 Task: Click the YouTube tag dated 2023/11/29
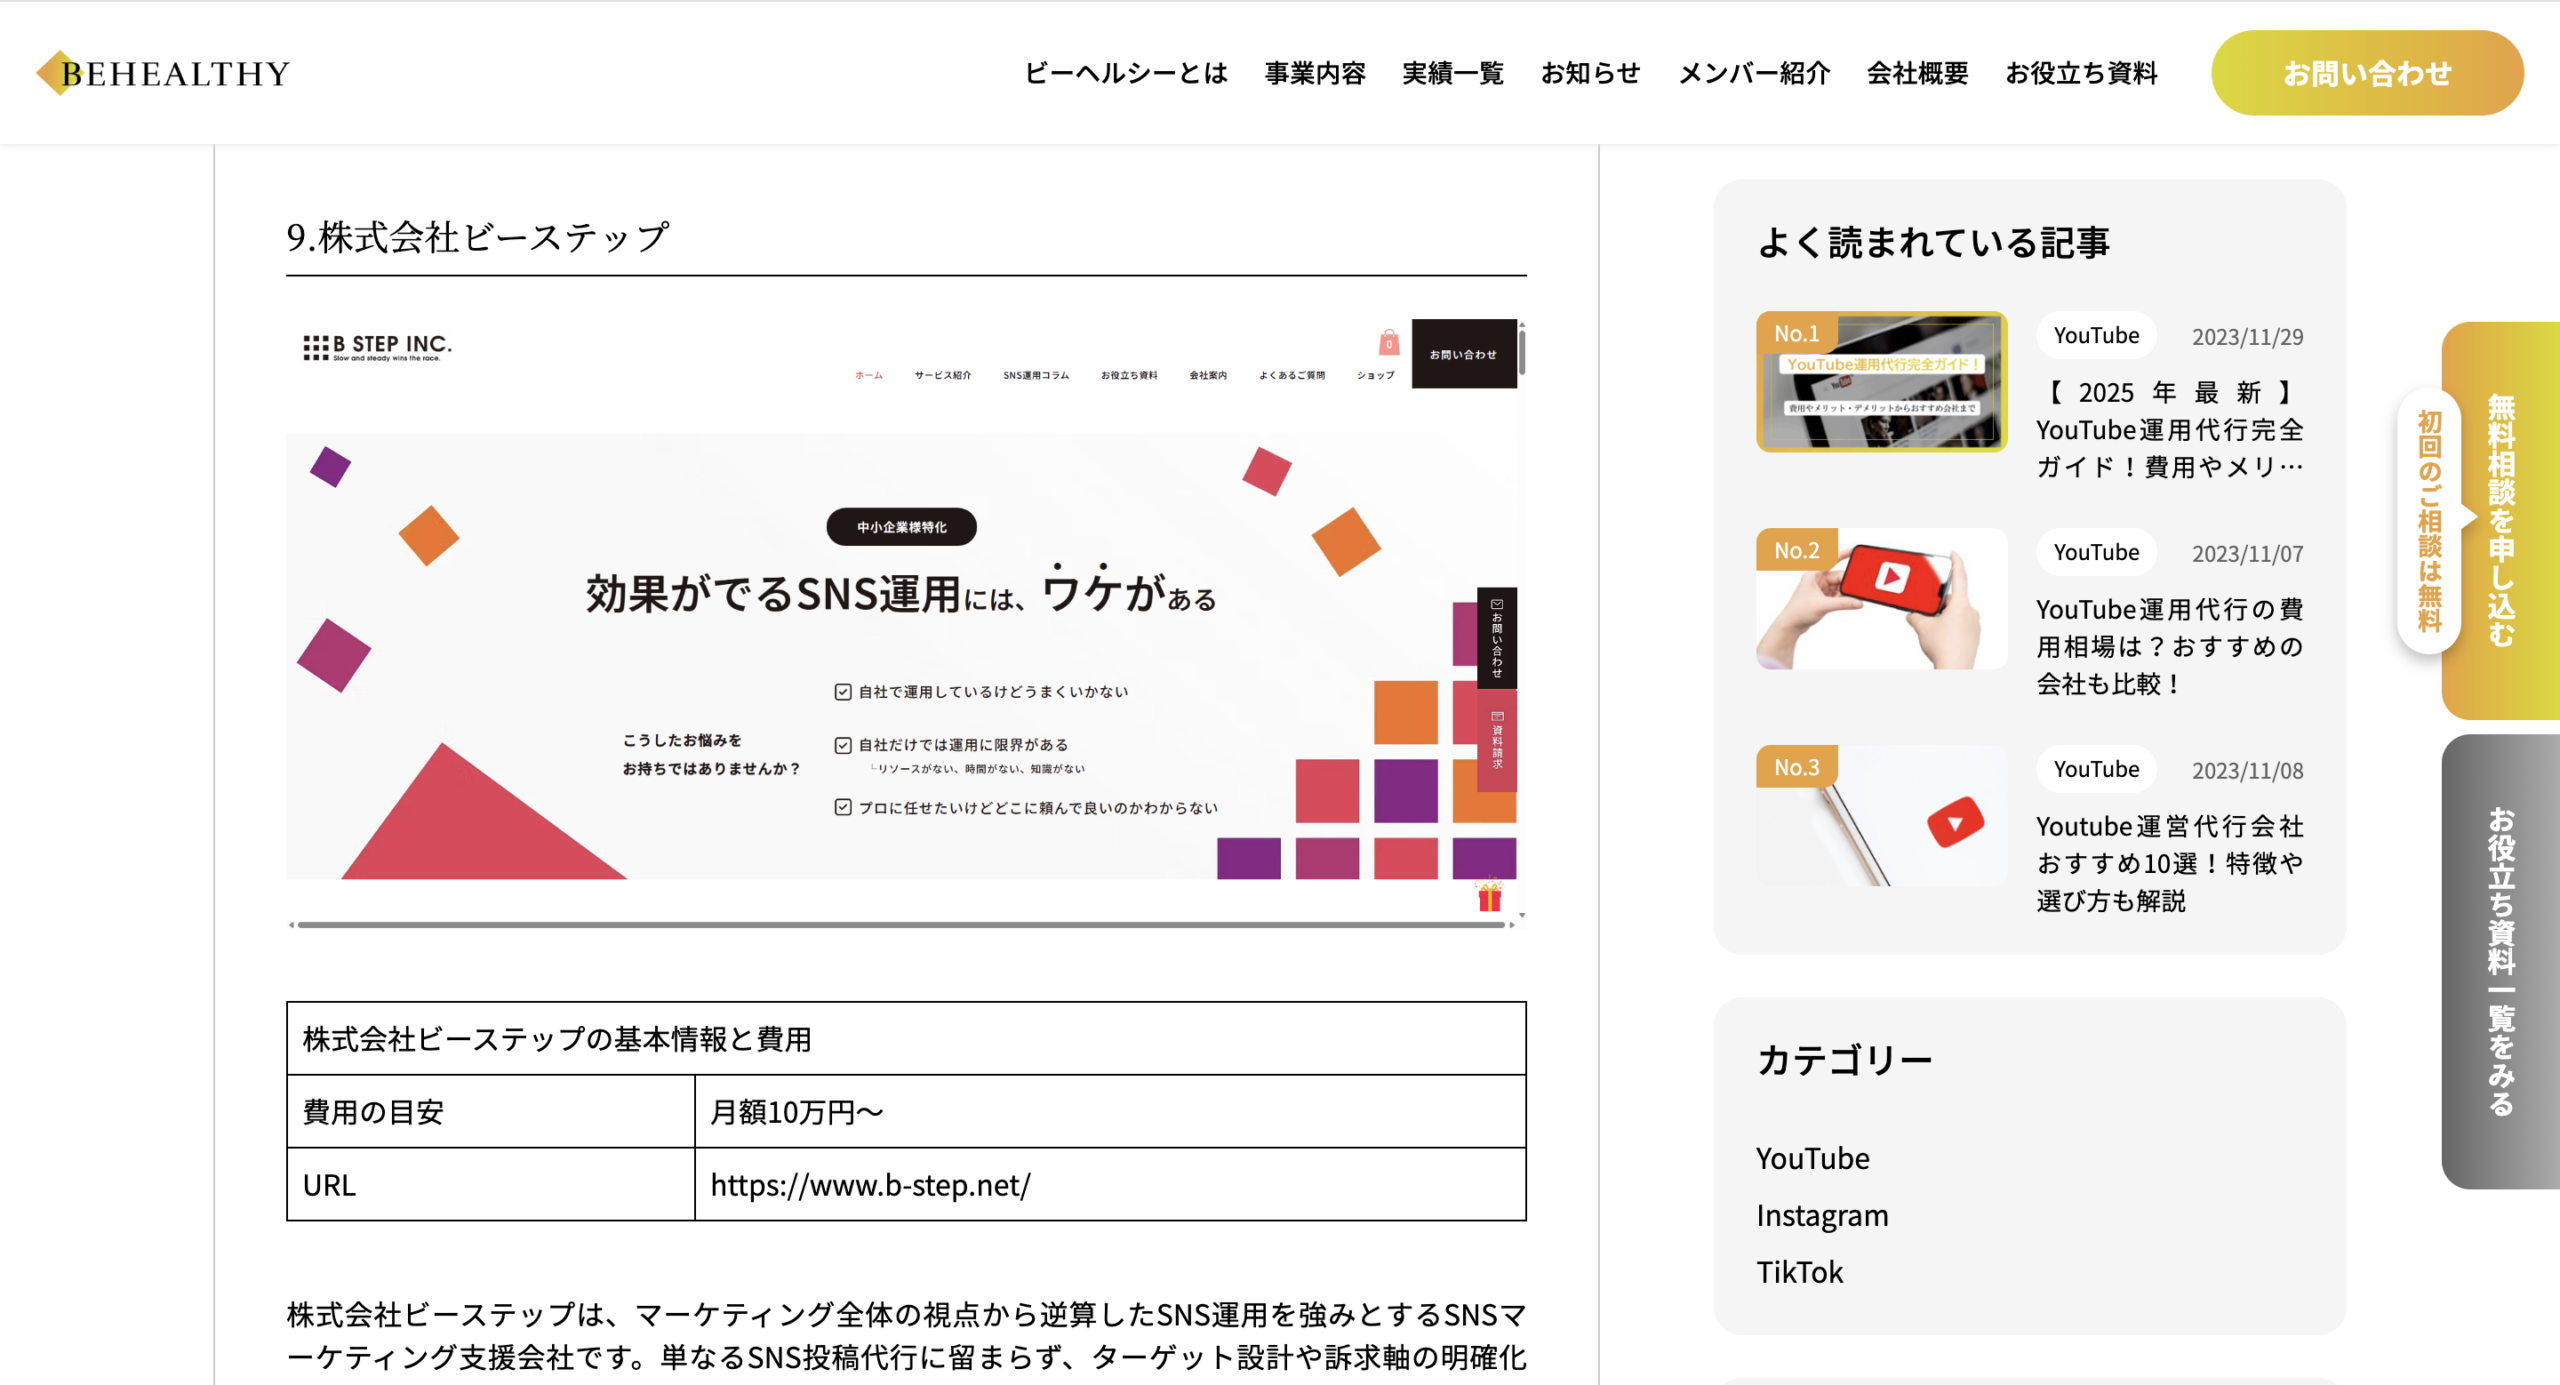2096,335
